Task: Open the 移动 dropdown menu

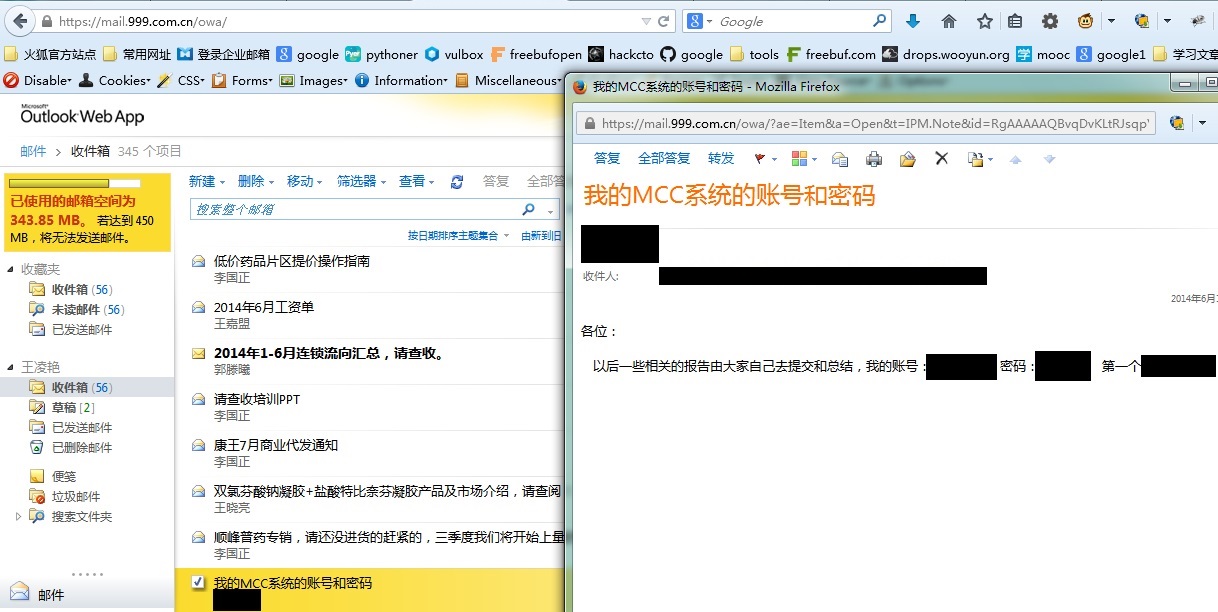Action: (x=305, y=181)
